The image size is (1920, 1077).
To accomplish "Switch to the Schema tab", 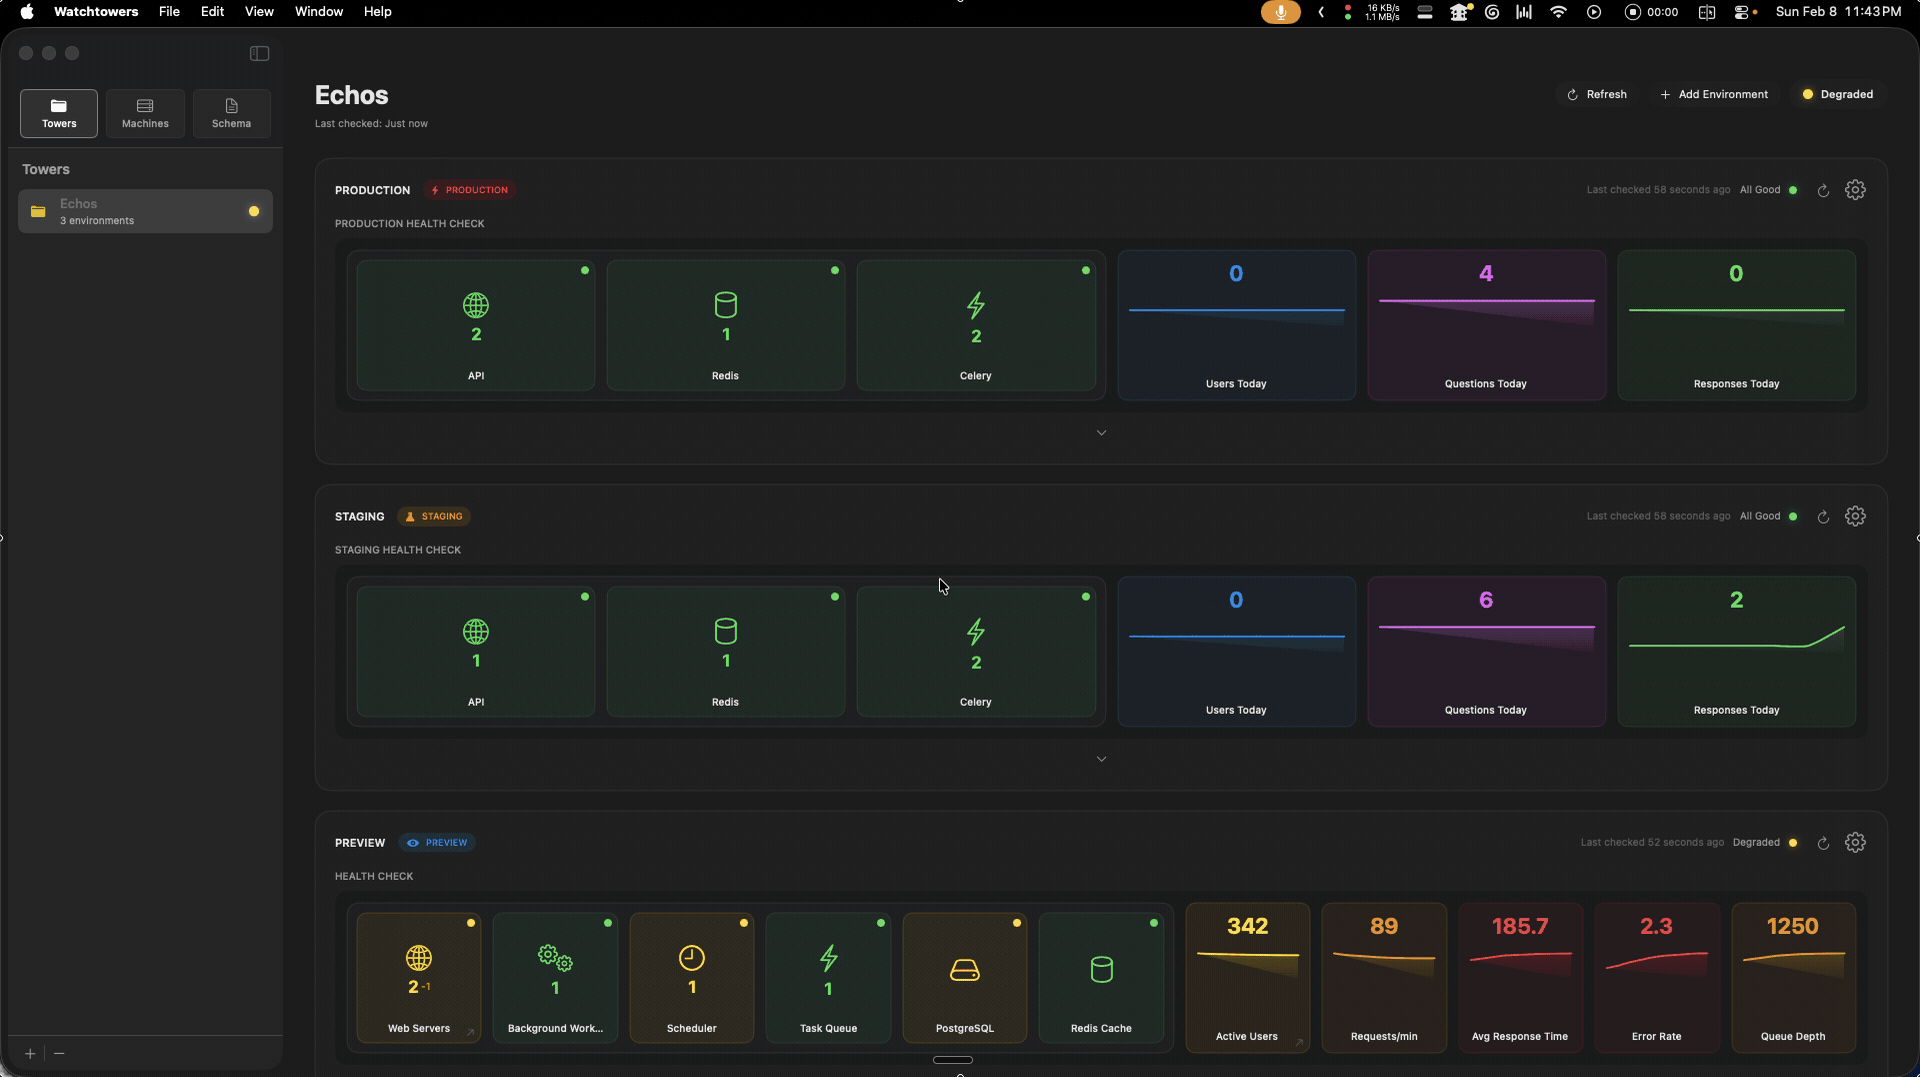I will click(231, 113).
